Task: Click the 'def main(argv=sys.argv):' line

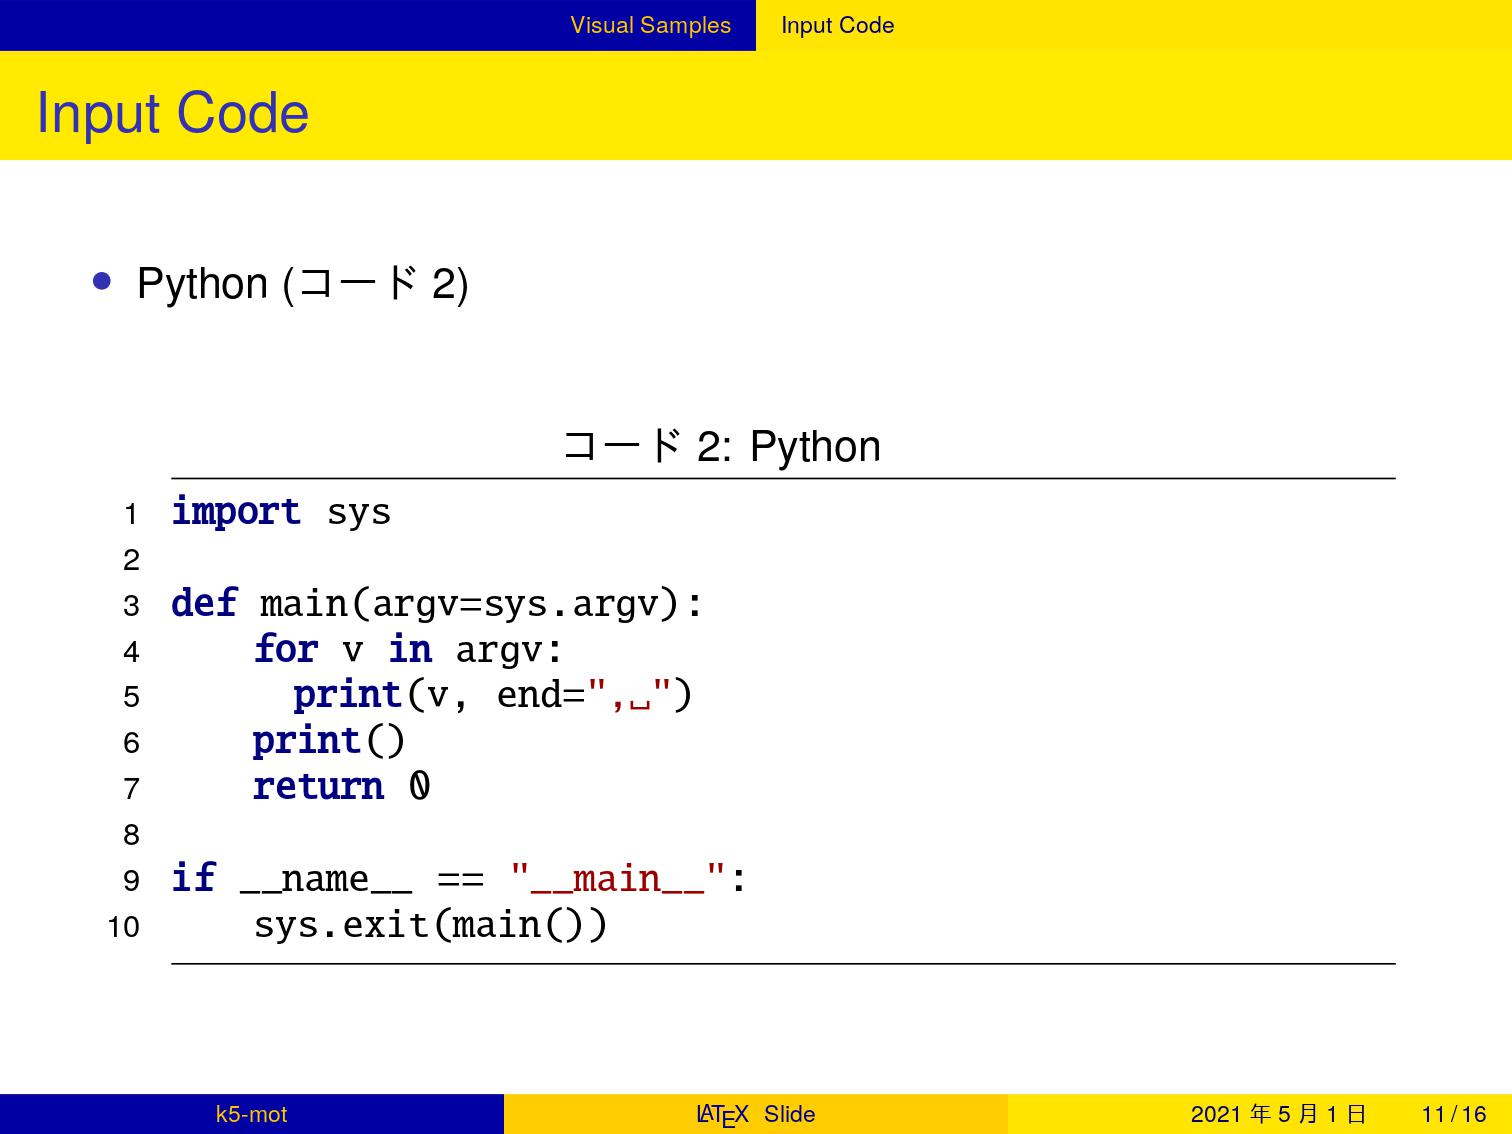Action: pyautogui.click(x=437, y=604)
